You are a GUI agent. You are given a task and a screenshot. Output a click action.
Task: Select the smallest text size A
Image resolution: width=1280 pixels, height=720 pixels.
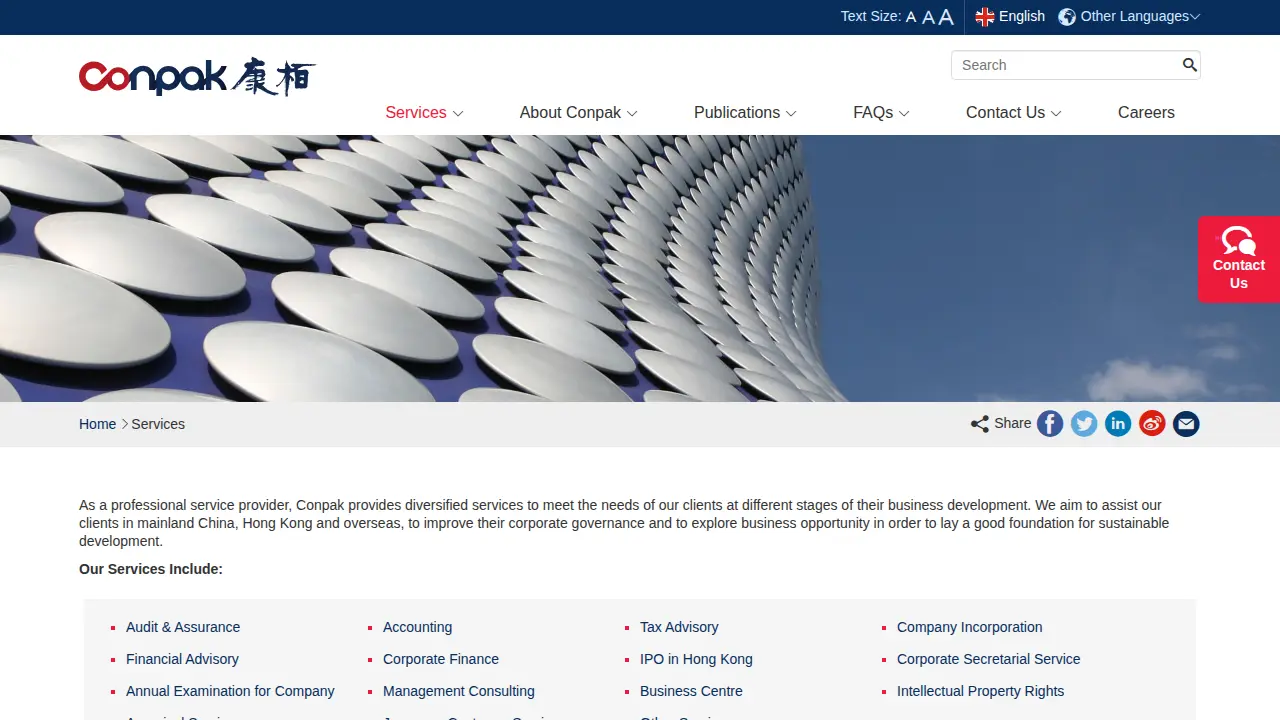click(911, 17)
